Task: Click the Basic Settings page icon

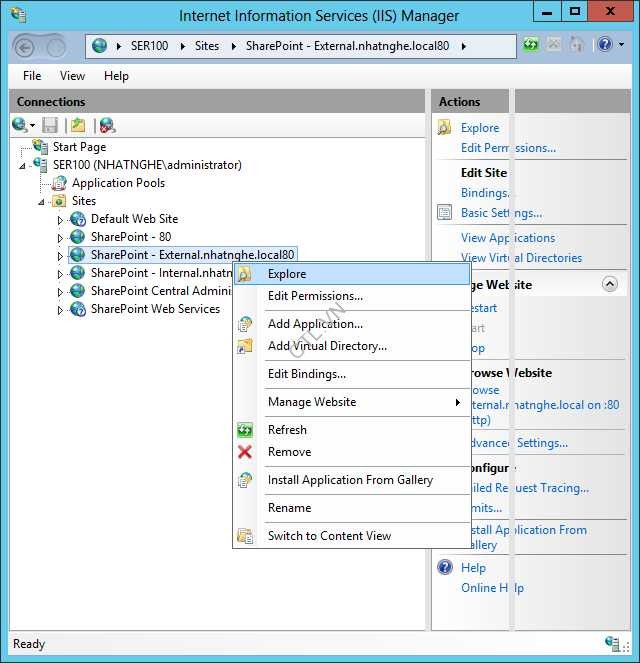Action: tap(444, 212)
